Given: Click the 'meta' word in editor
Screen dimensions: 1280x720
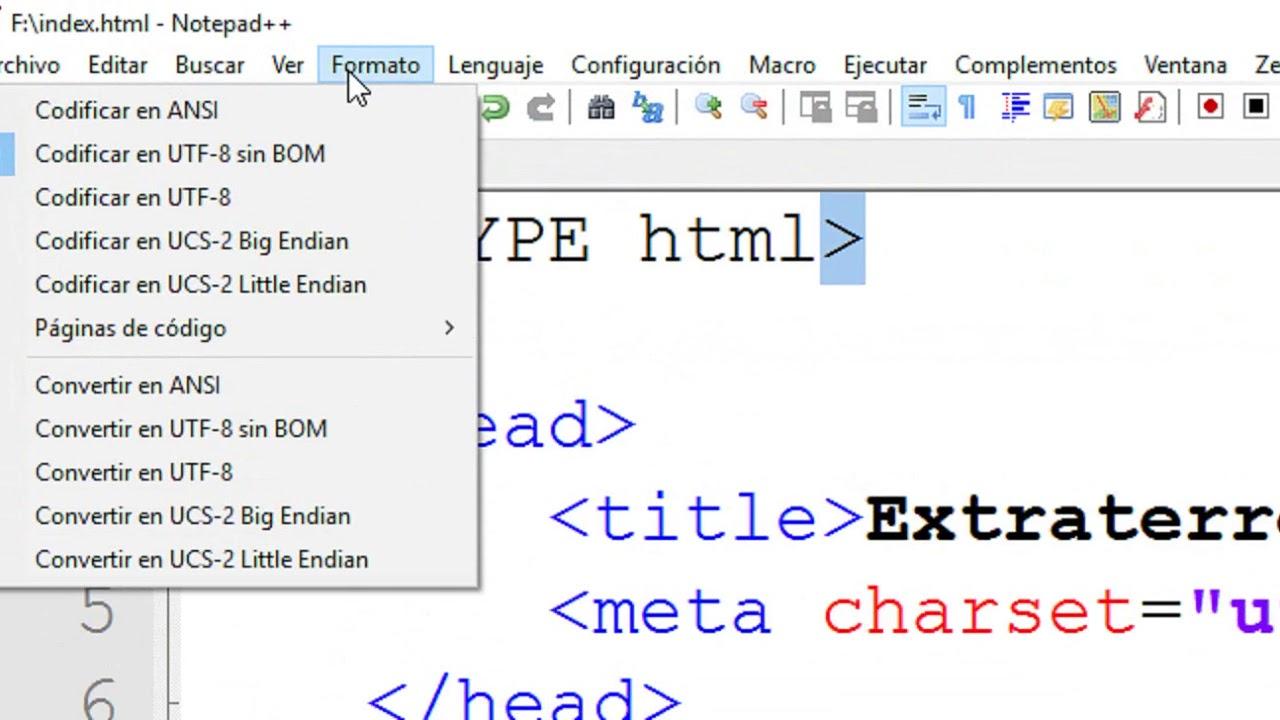Looking at the screenshot, I should pos(682,612).
